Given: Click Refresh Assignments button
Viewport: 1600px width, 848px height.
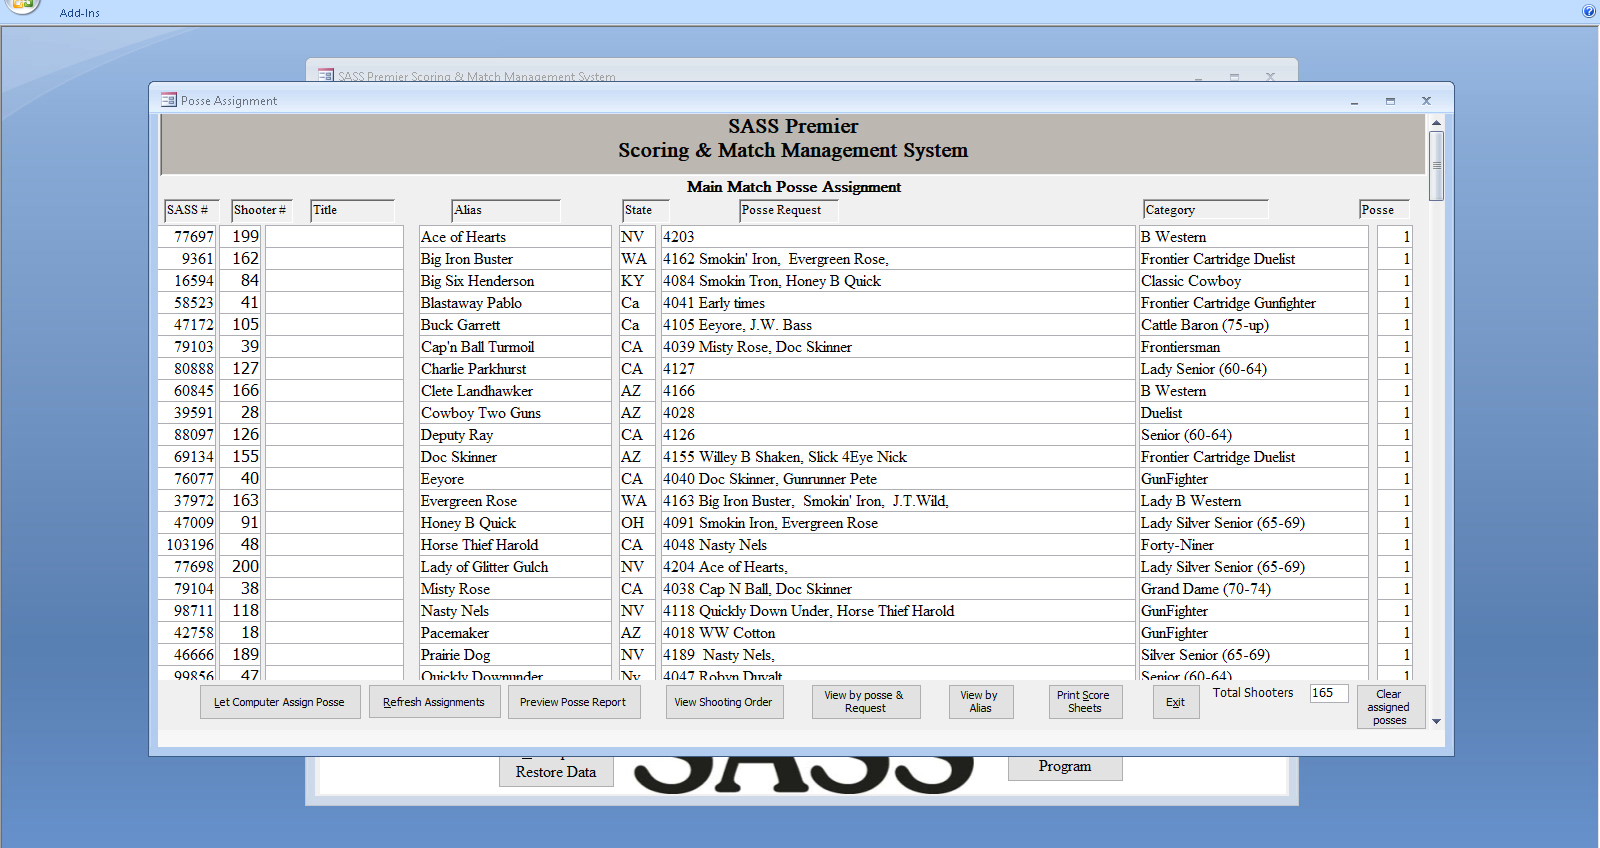Looking at the screenshot, I should click(x=434, y=702).
